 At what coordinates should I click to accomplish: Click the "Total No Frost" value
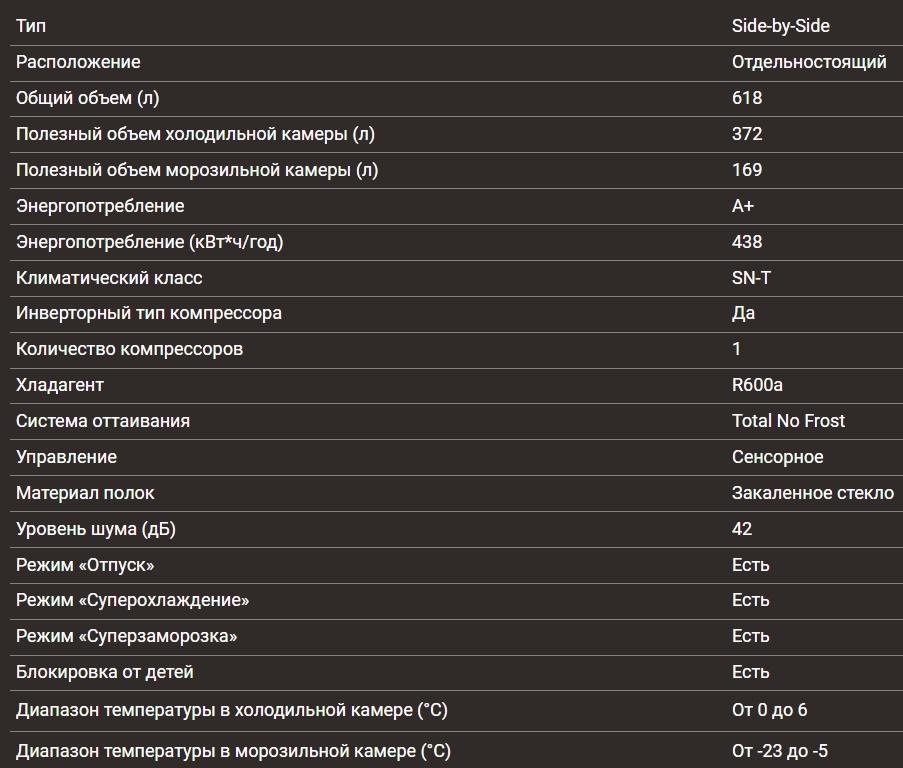coord(788,421)
